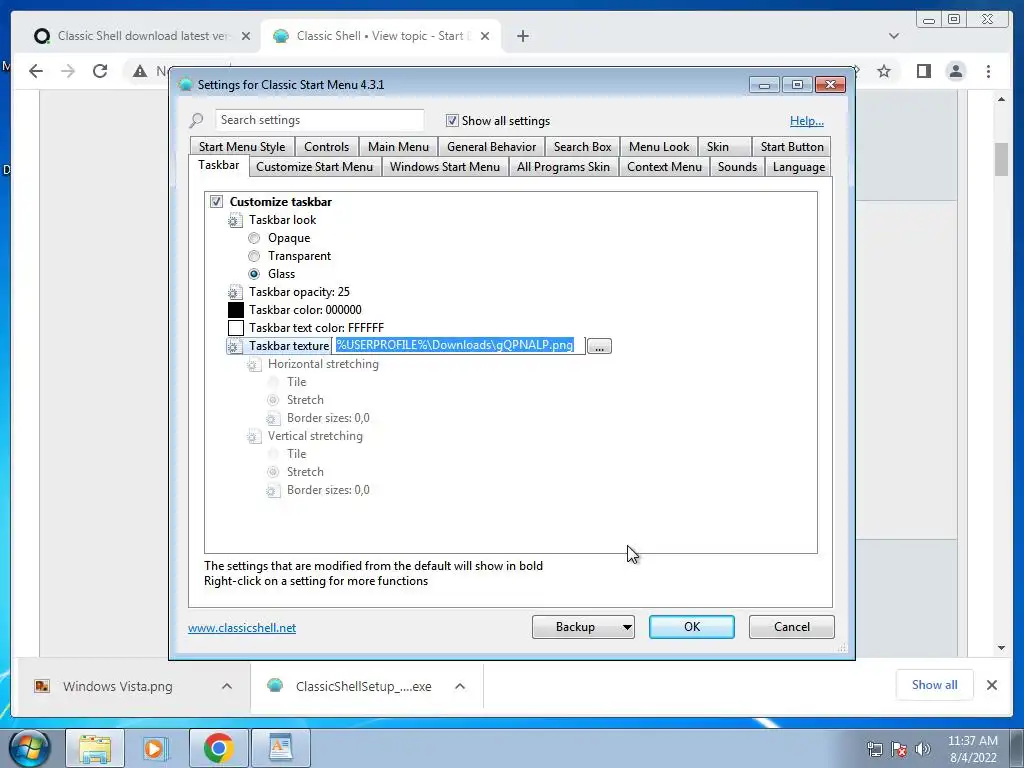Click the Classic Shell shell icon in dialog title
The height and width of the screenshot is (768, 1024).
click(185, 84)
